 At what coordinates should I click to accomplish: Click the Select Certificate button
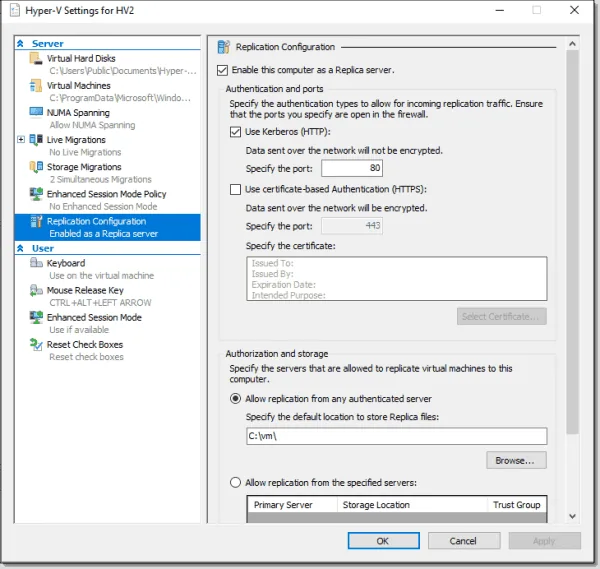[502, 316]
